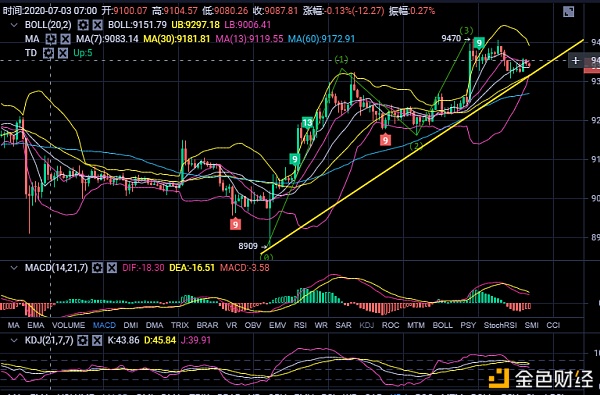
Task: Click the K:43.86 value
Action: pos(124,340)
